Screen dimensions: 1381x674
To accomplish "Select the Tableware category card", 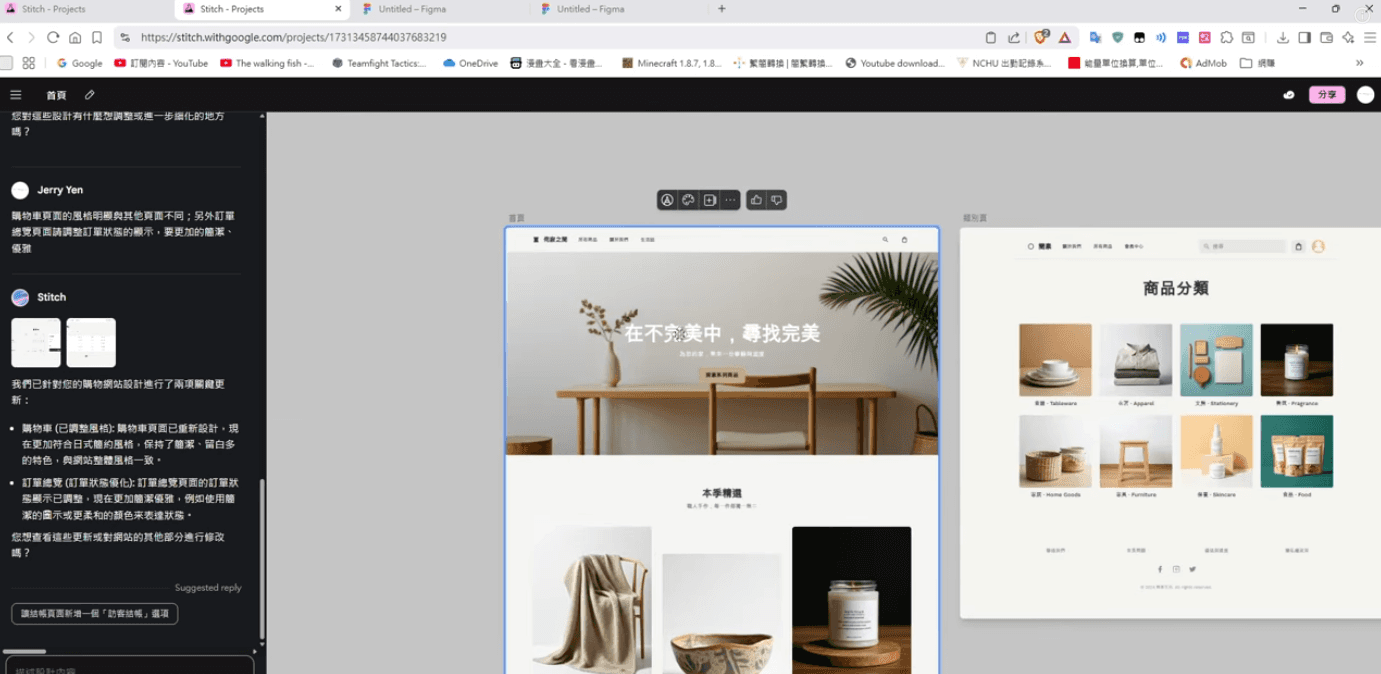I will point(1055,365).
